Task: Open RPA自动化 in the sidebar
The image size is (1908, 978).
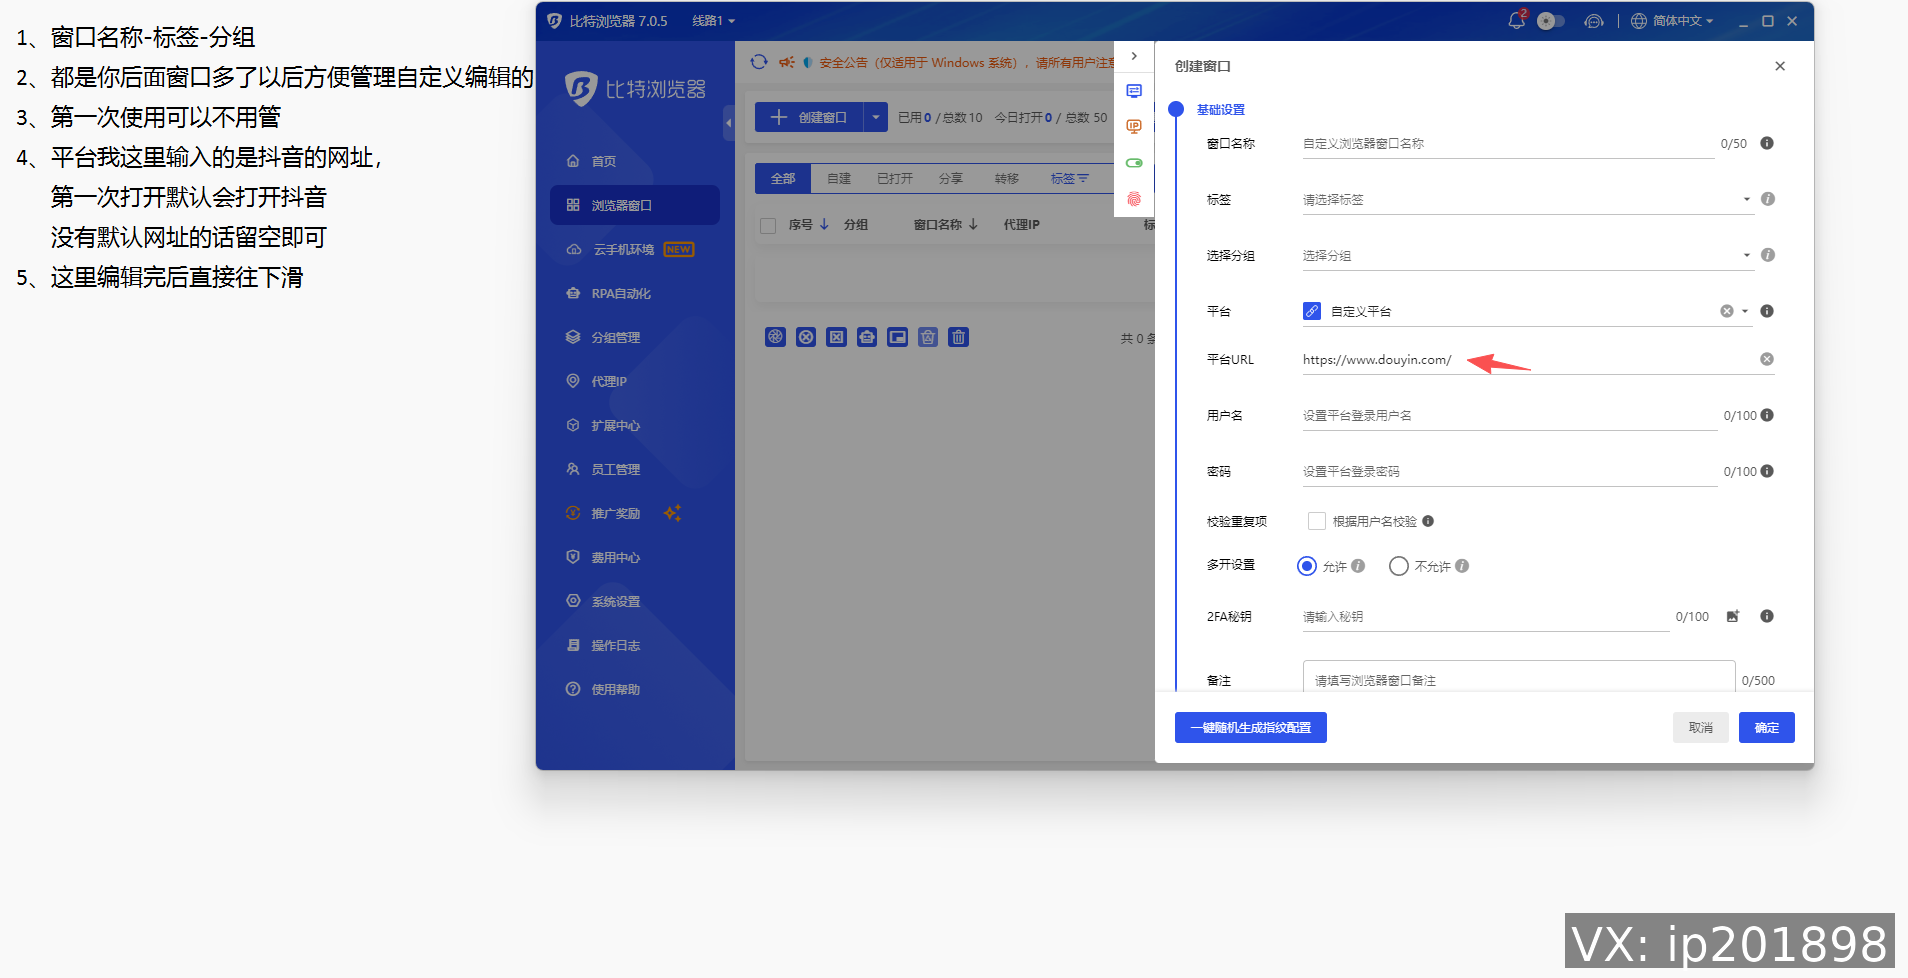Action: [635, 293]
